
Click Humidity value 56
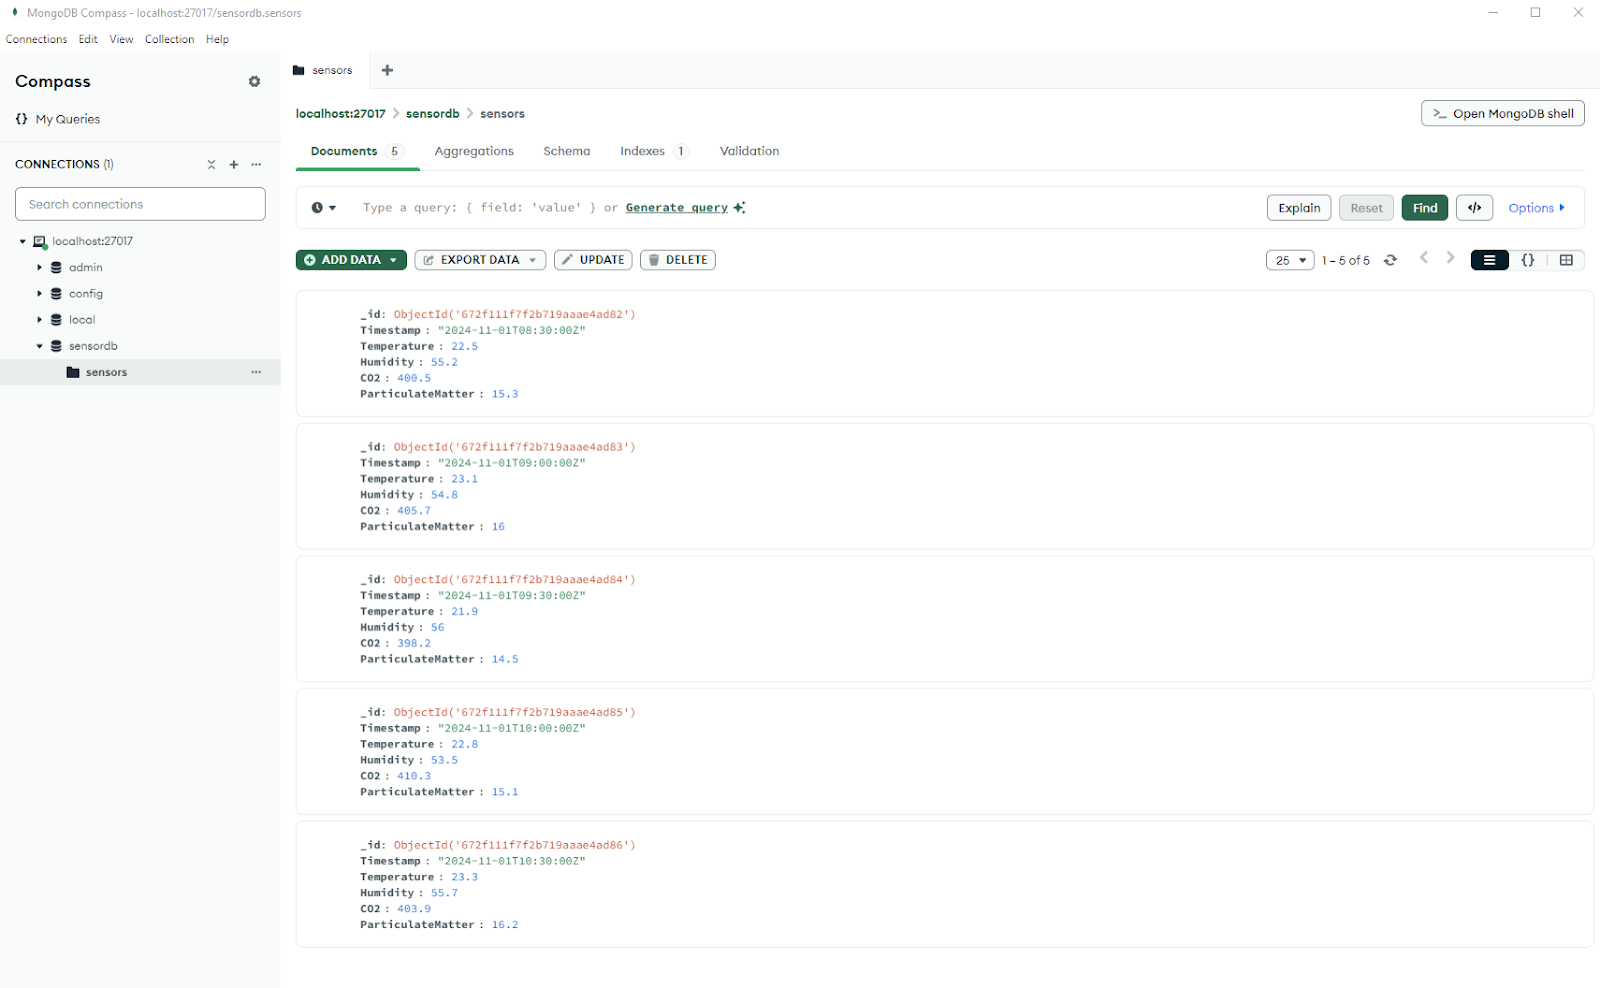(x=437, y=628)
